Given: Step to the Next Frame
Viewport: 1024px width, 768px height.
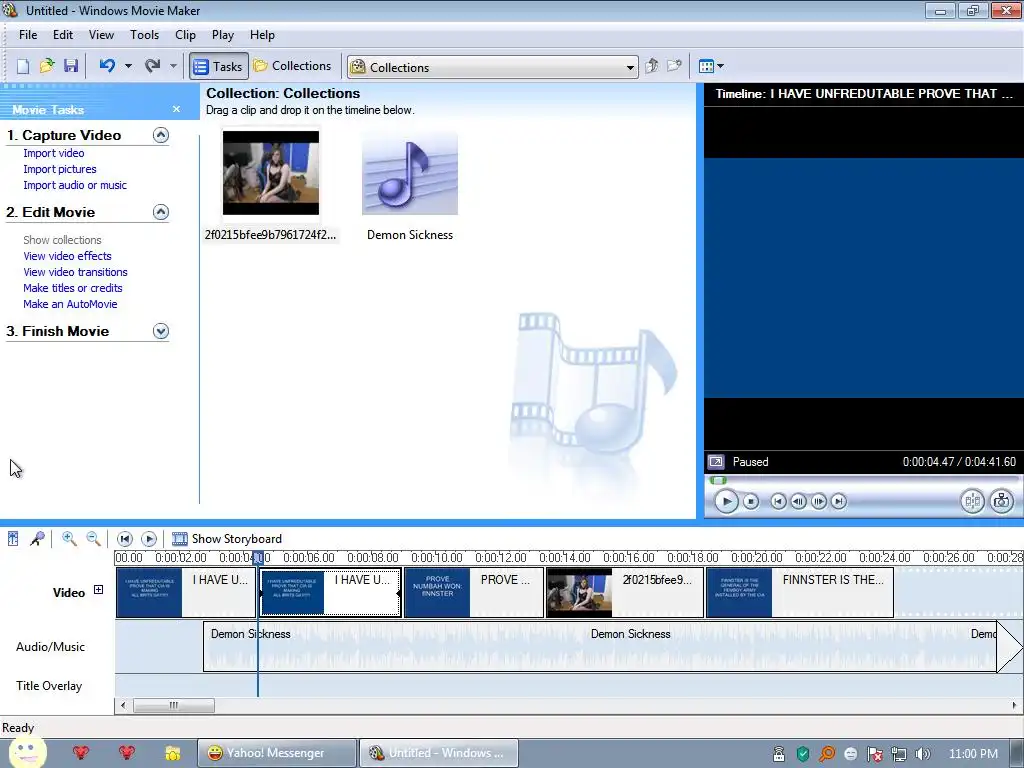Looking at the screenshot, I should click(x=818, y=502).
